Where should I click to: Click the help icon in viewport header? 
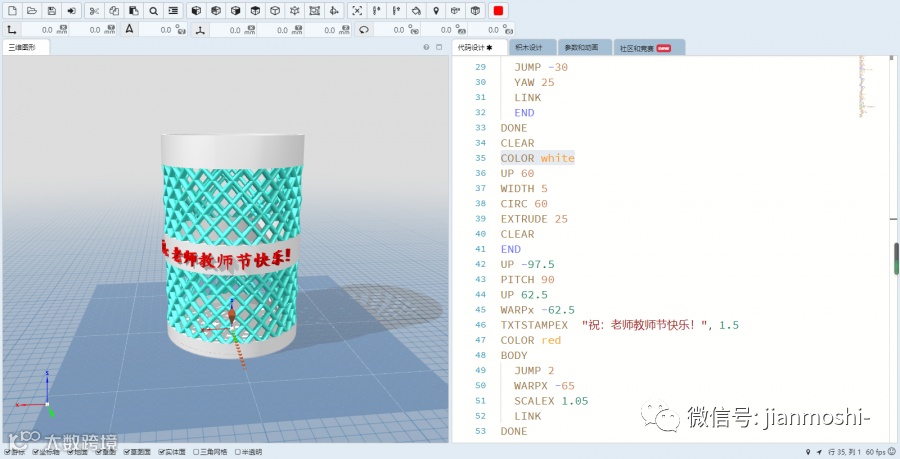(426, 47)
